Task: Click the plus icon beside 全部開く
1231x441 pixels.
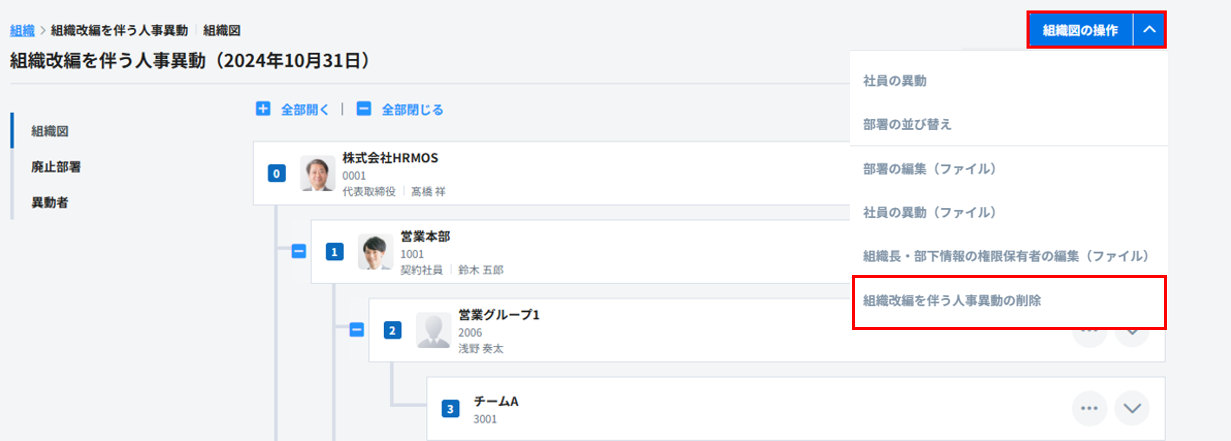Action: coord(263,109)
